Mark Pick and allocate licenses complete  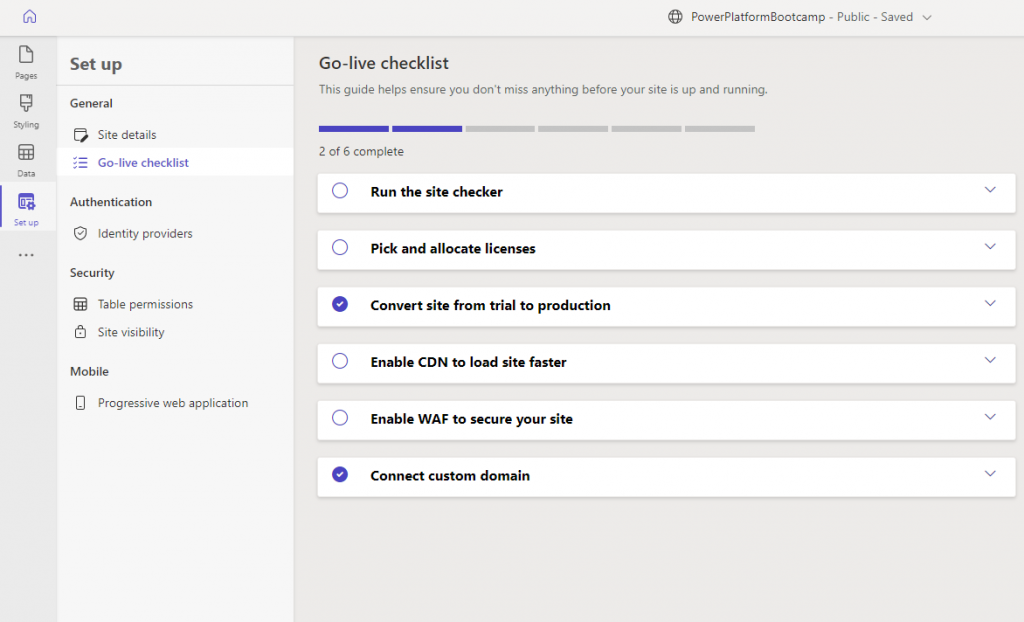pyautogui.click(x=340, y=248)
